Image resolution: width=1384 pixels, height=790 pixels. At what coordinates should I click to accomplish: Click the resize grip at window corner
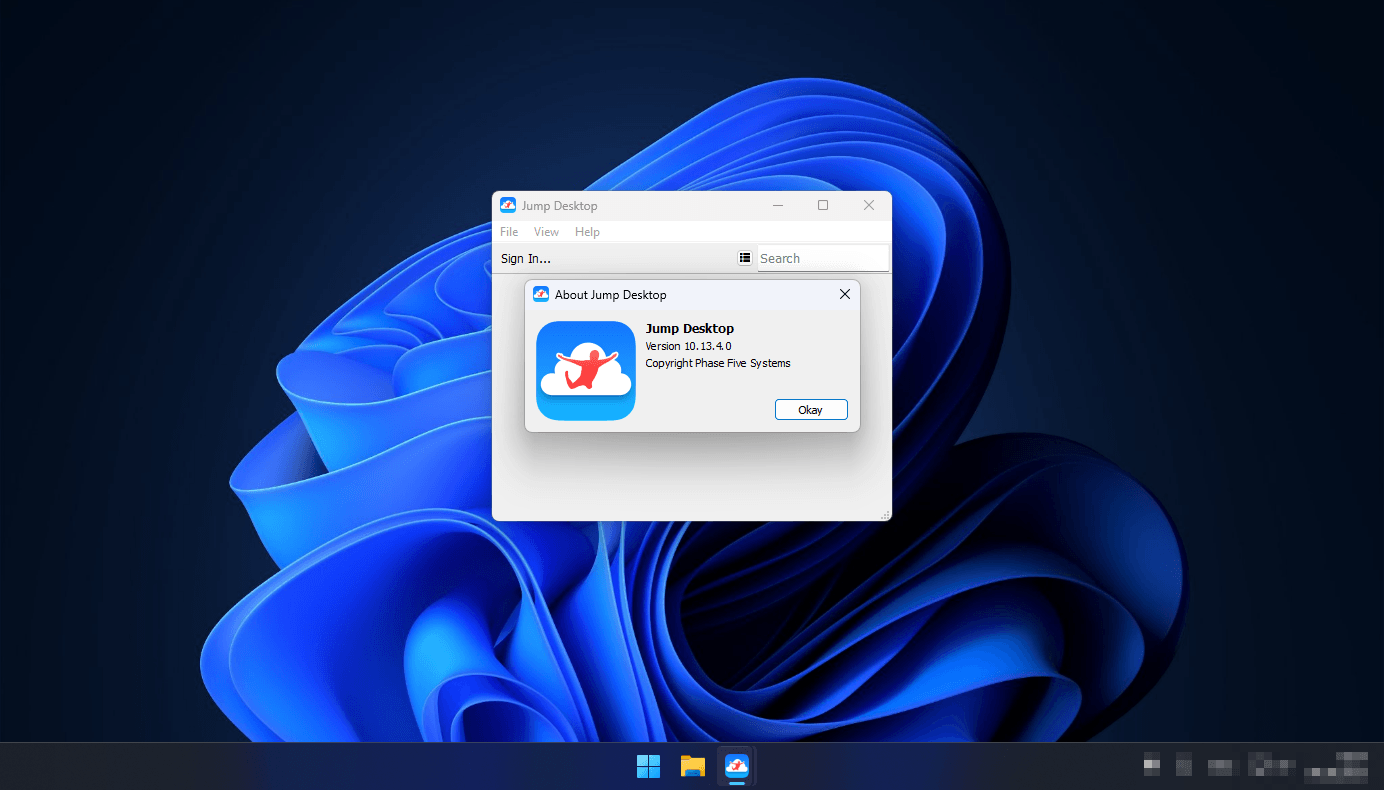point(885,515)
